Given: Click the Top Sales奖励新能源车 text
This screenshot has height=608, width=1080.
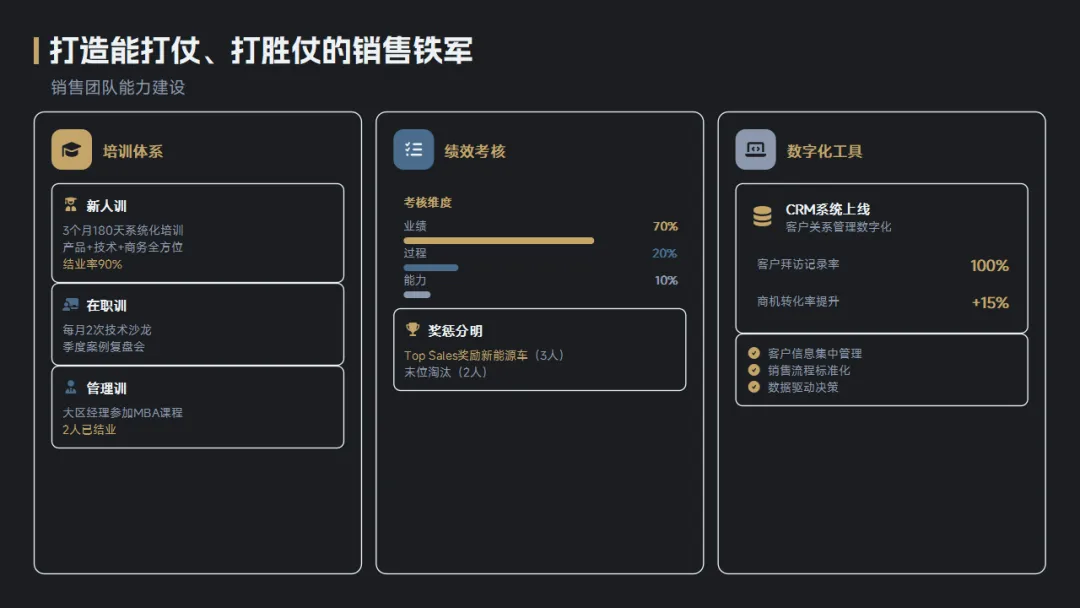Looking at the screenshot, I should click(465, 355).
